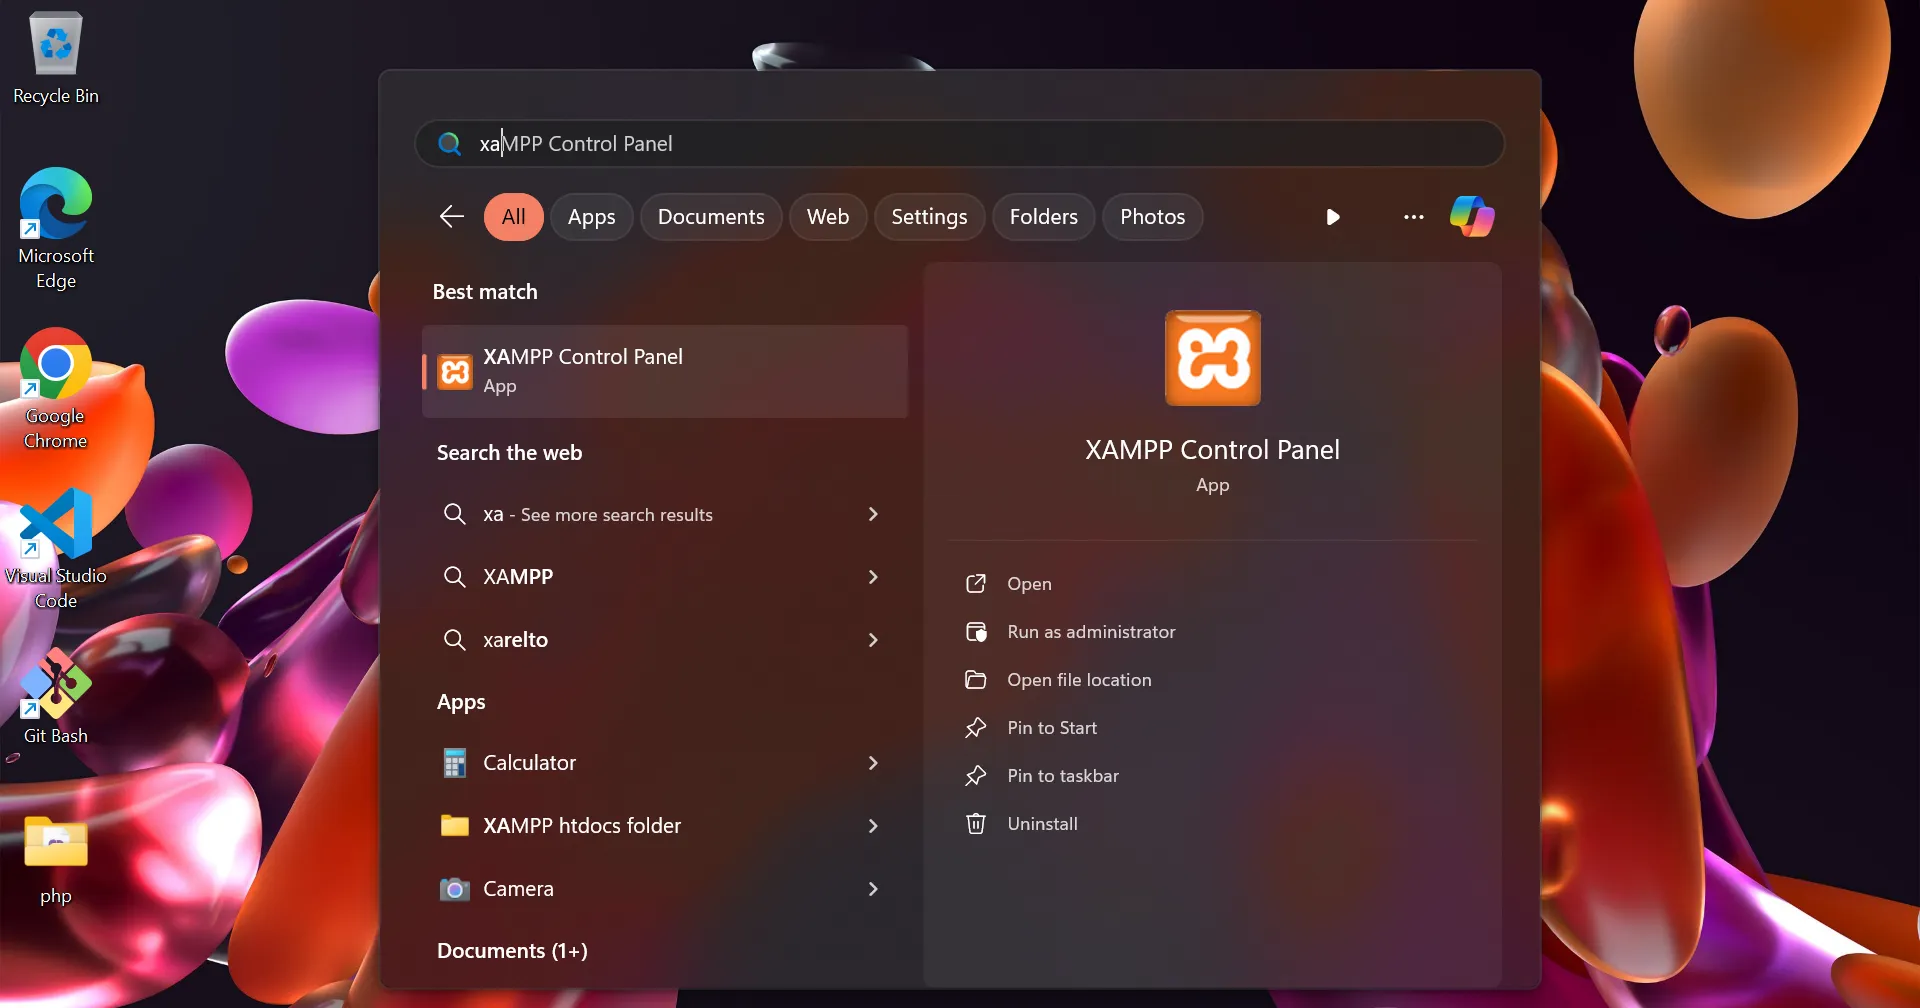This screenshot has width=1920, height=1008.
Task: Open the three-dot more options menu
Action: (1413, 217)
